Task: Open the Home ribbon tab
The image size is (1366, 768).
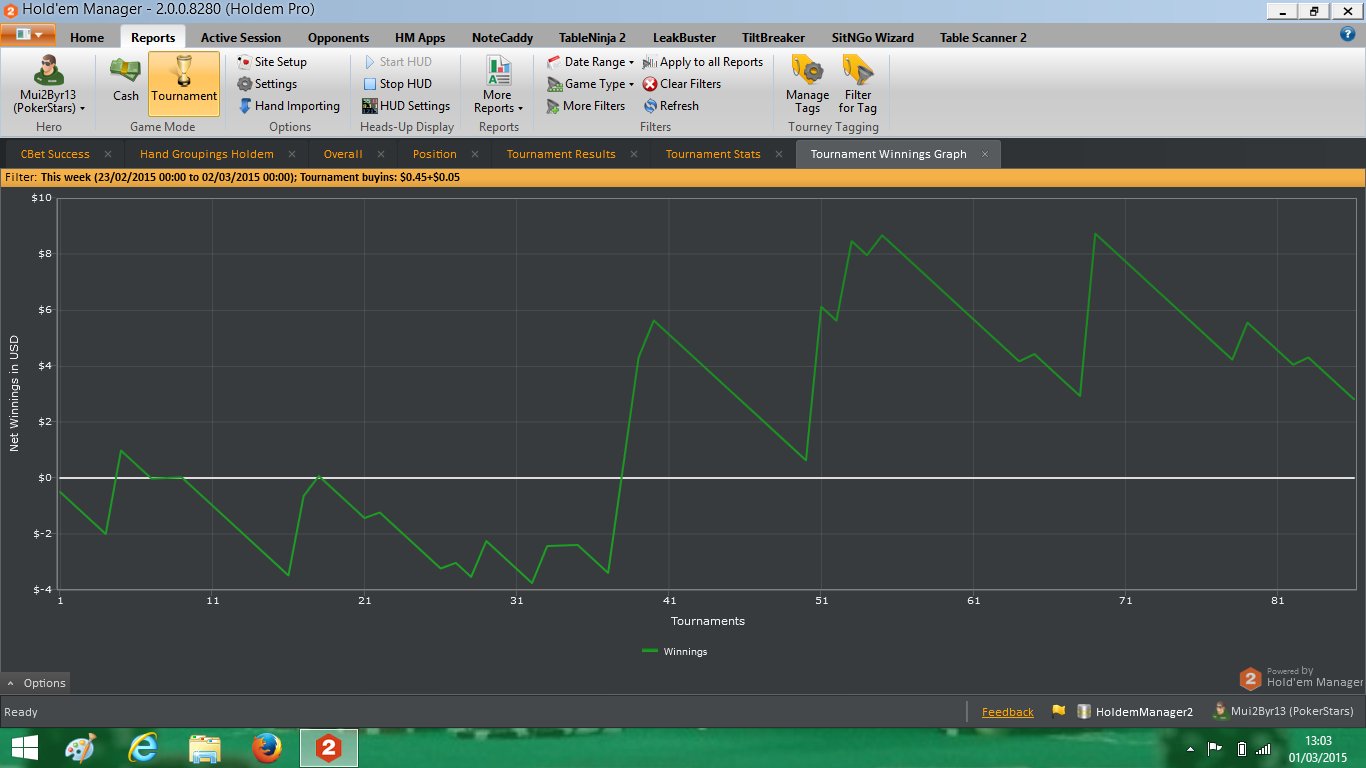Action: pyautogui.click(x=87, y=38)
